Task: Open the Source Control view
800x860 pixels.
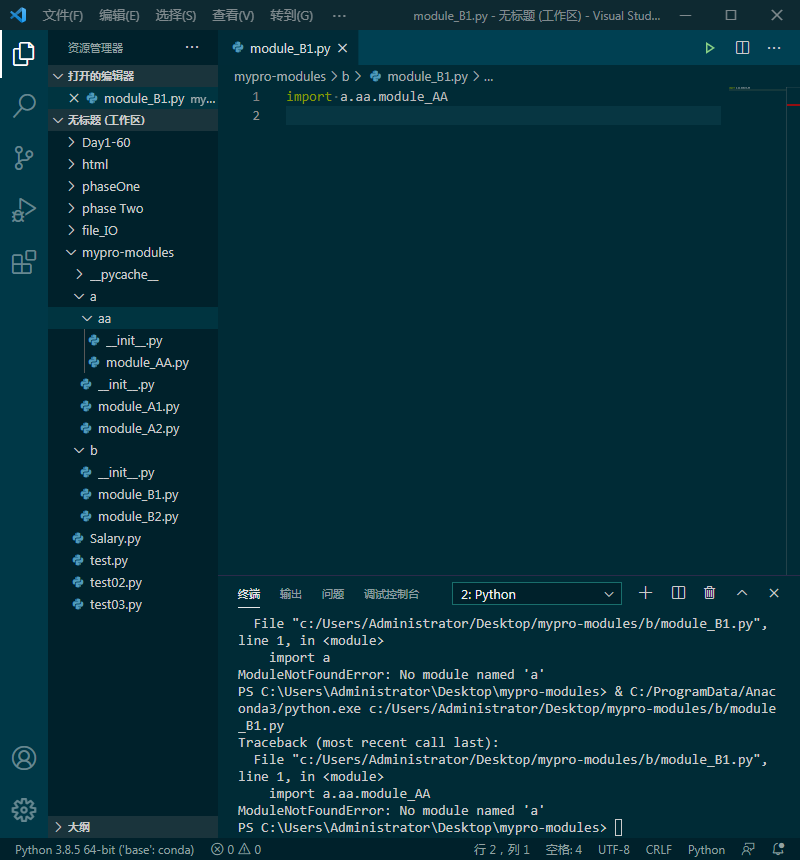Action: (24, 158)
